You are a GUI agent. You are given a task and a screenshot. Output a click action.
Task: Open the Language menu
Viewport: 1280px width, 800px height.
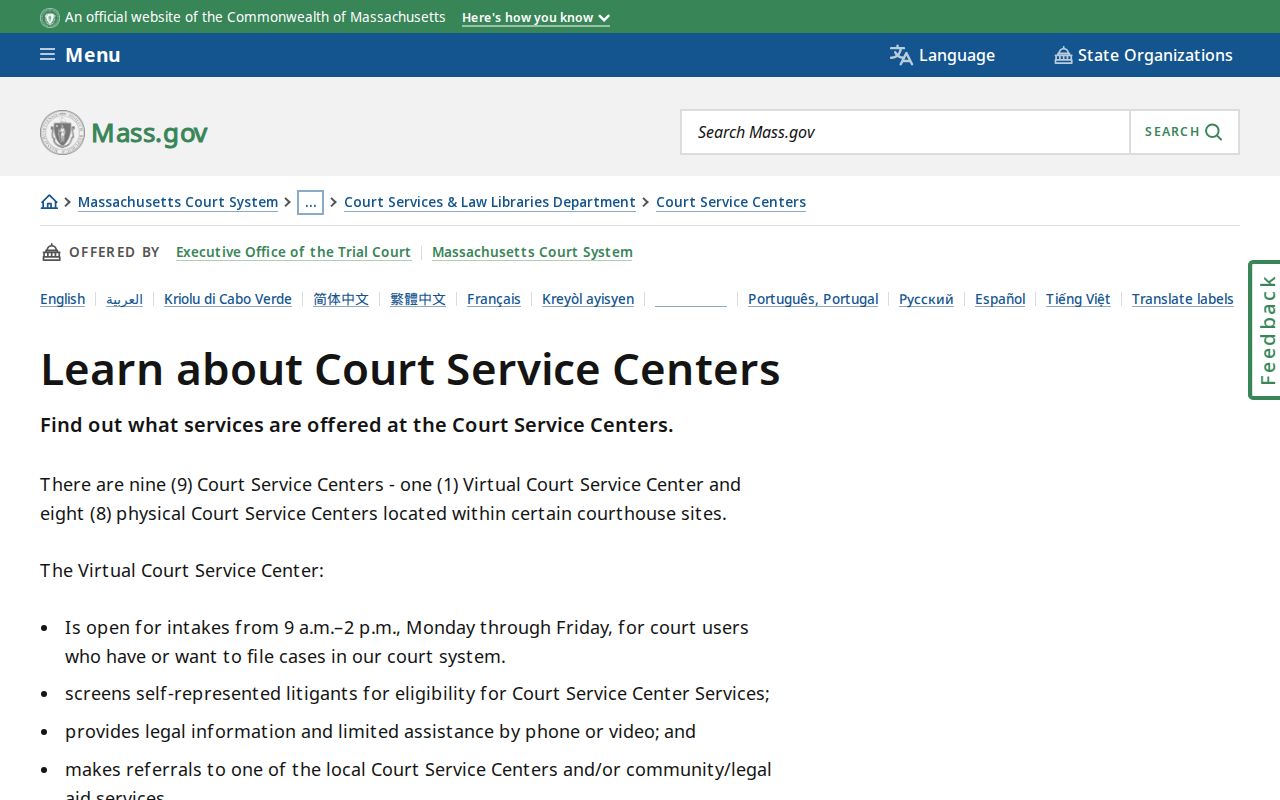click(942, 55)
